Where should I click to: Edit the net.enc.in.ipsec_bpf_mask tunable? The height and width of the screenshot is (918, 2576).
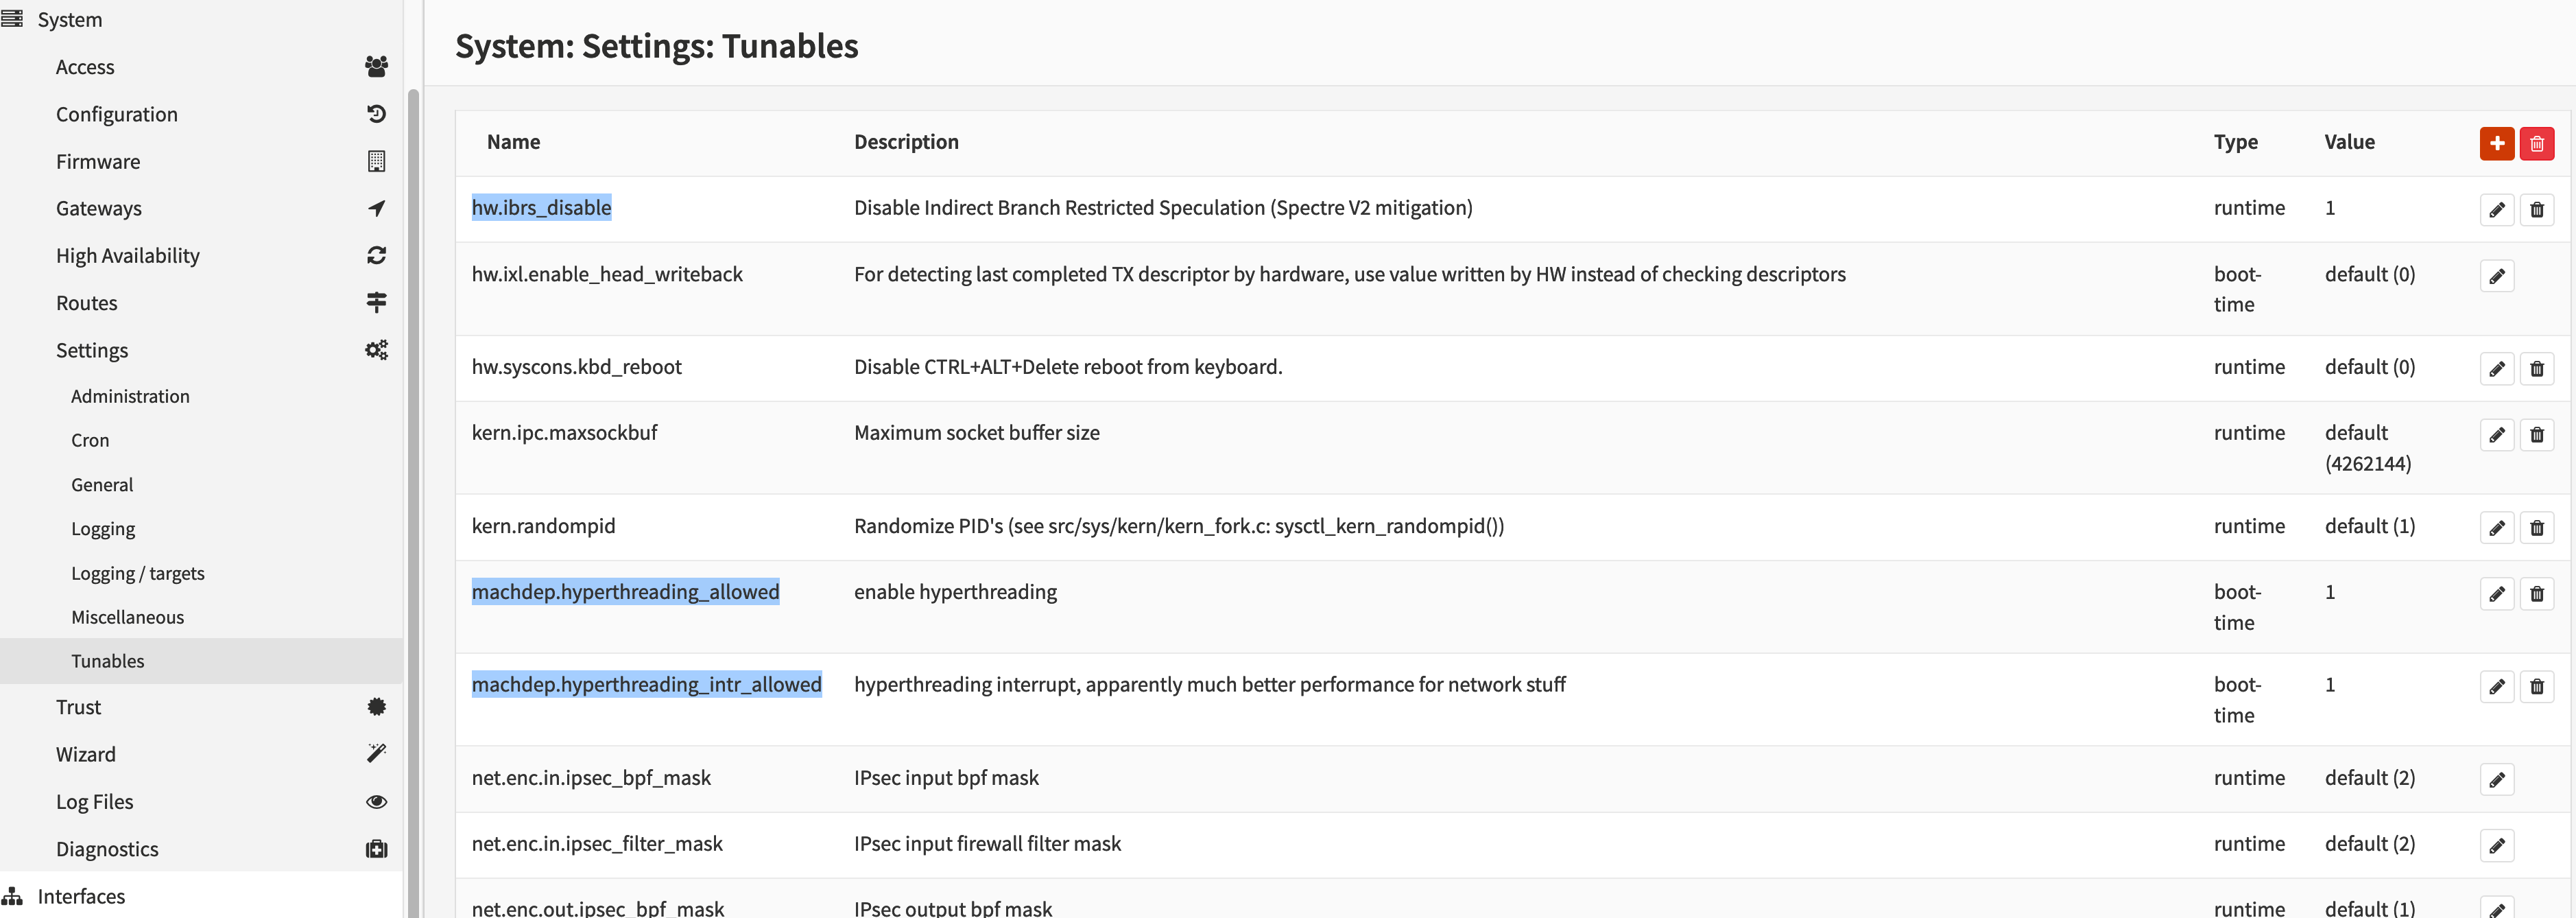point(2496,780)
